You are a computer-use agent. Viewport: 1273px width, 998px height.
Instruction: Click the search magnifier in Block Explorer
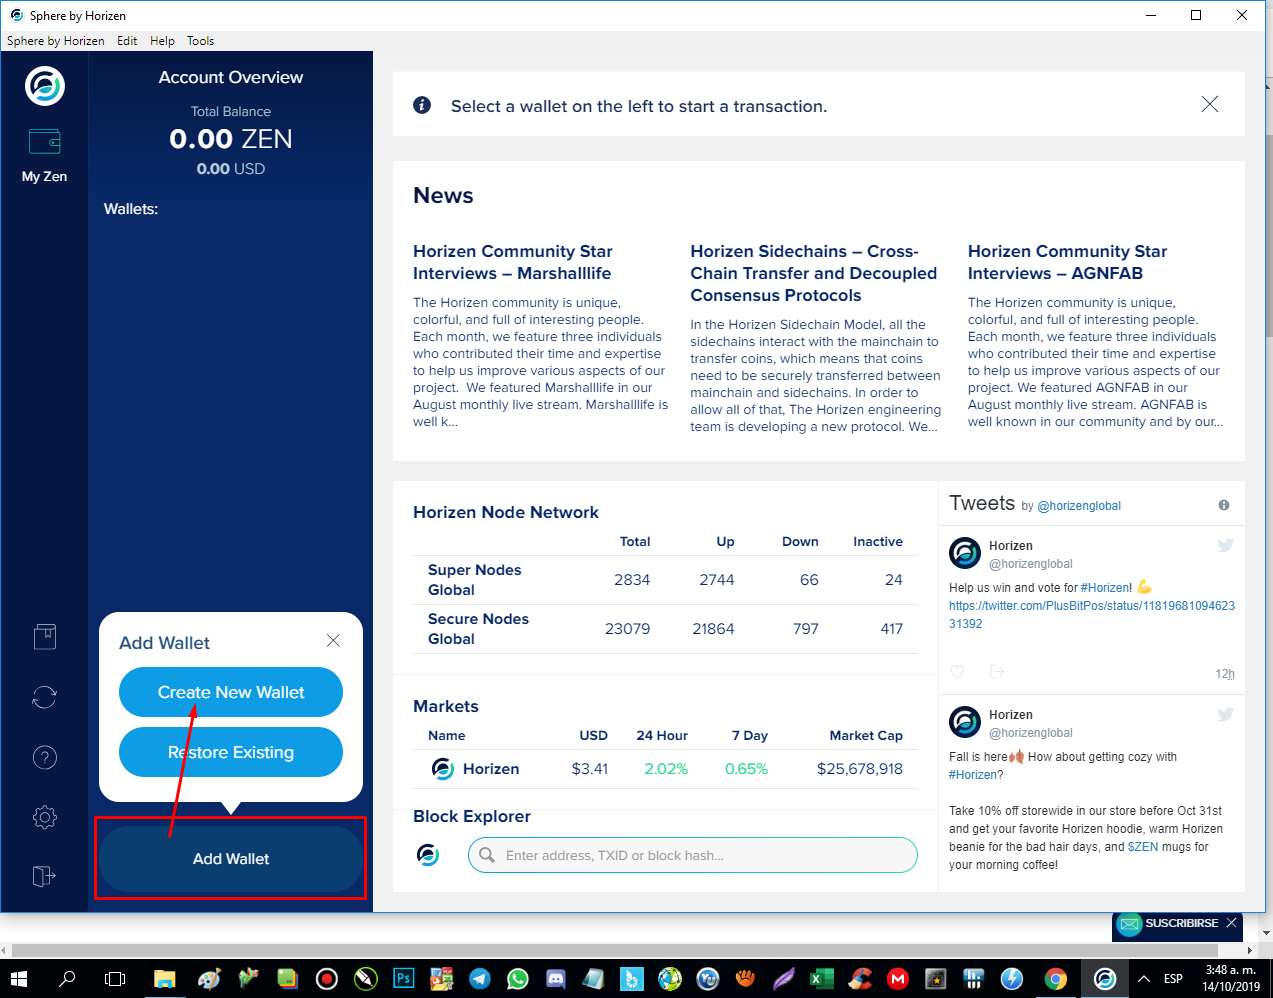[487, 855]
